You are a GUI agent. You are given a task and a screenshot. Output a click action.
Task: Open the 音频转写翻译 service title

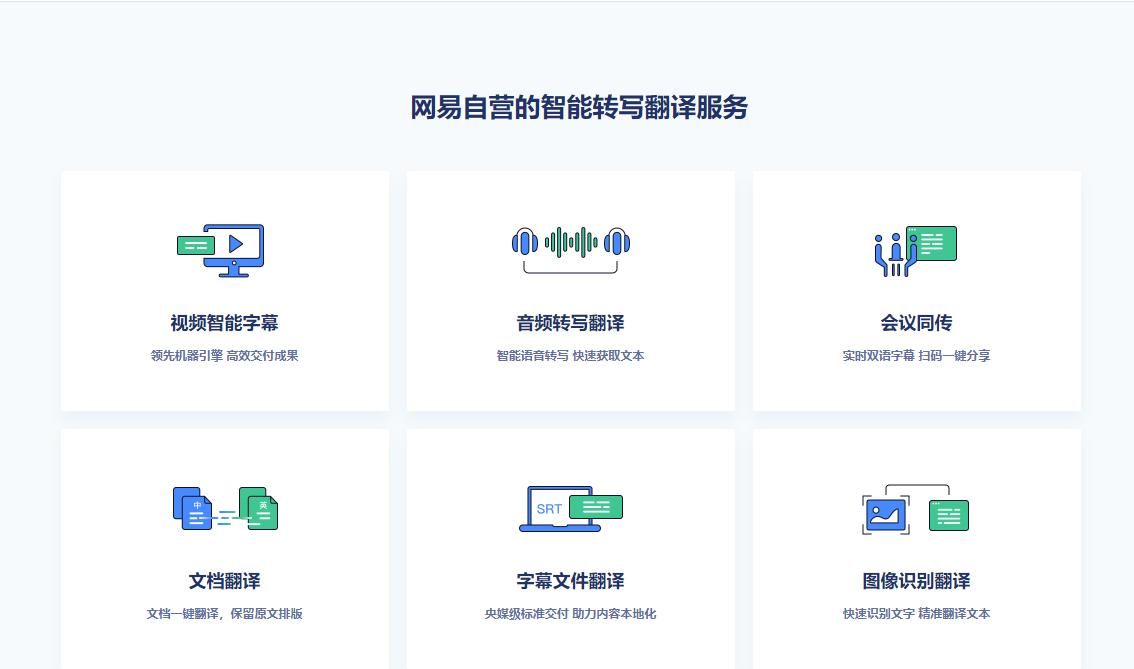pyautogui.click(x=571, y=323)
